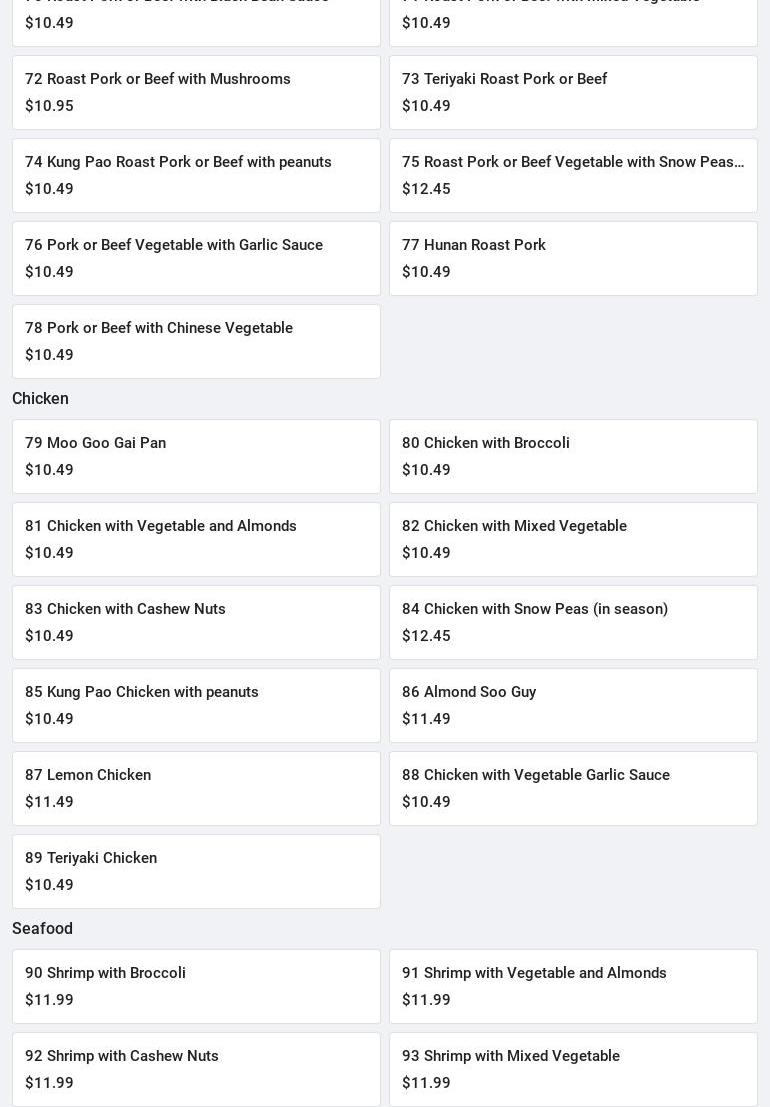Pick item 75 with Snow Peas
The height and width of the screenshot is (1107, 770).
pyautogui.click(x=573, y=175)
